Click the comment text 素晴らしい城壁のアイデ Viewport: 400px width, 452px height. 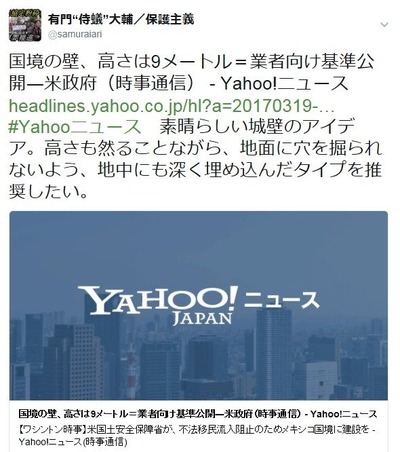pos(257,127)
